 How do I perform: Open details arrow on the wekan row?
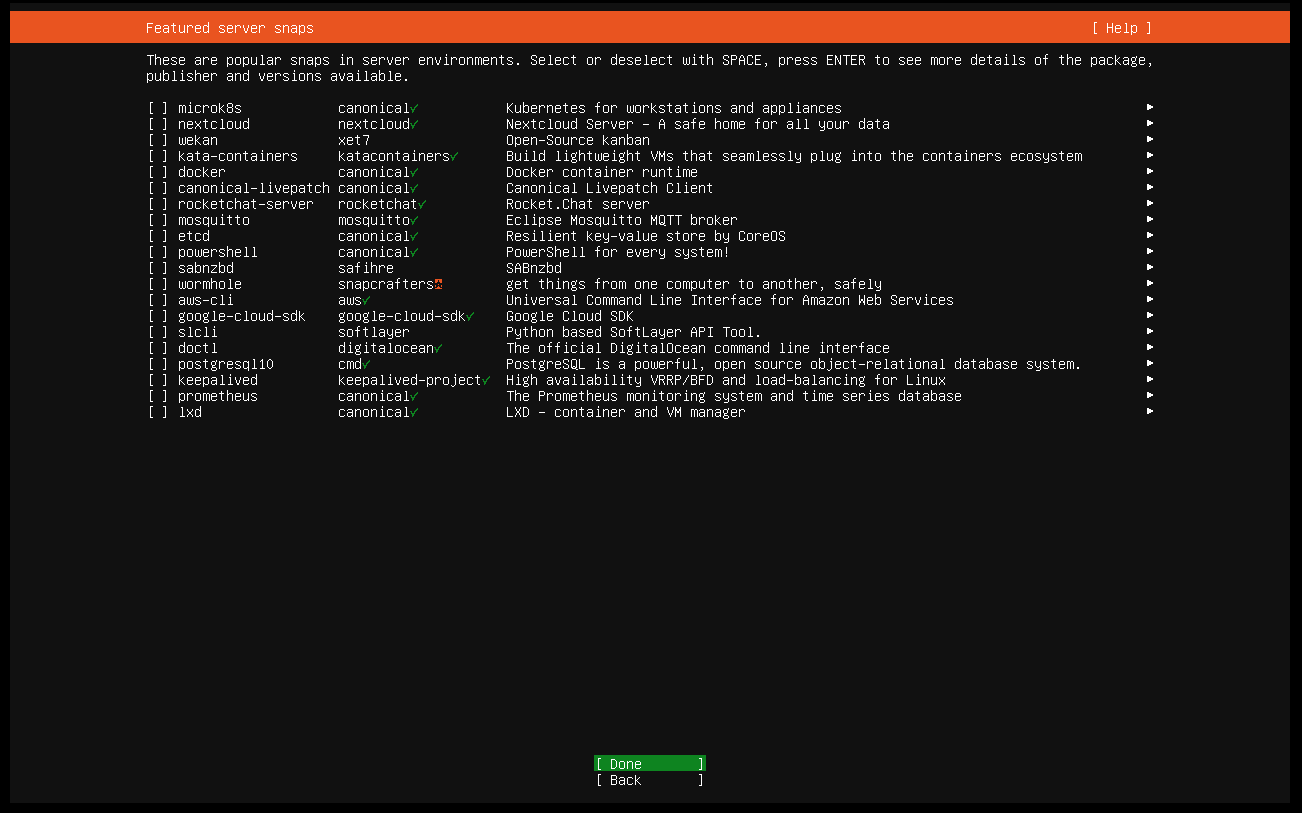pos(1150,140)
